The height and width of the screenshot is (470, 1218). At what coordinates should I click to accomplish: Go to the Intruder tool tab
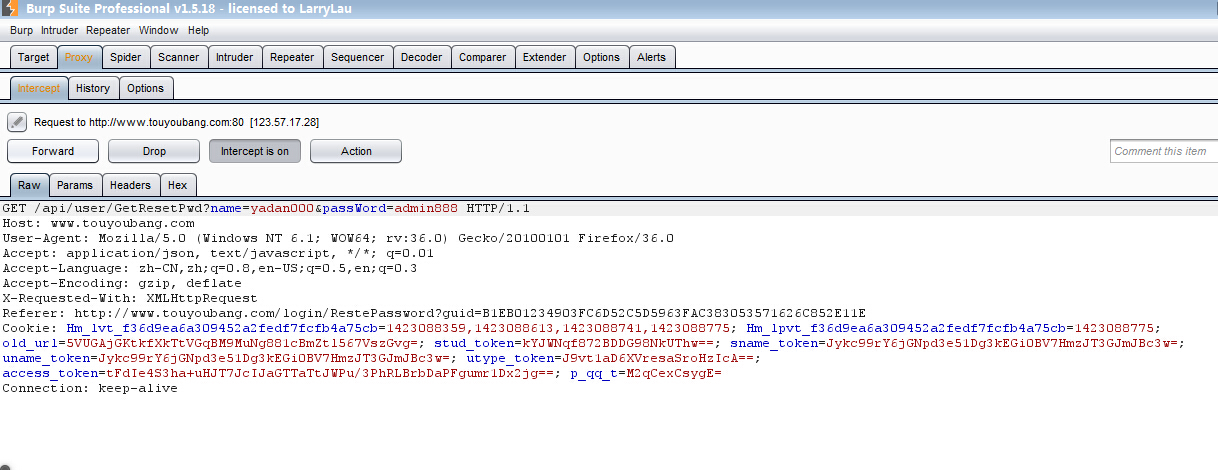click(234, 57)
